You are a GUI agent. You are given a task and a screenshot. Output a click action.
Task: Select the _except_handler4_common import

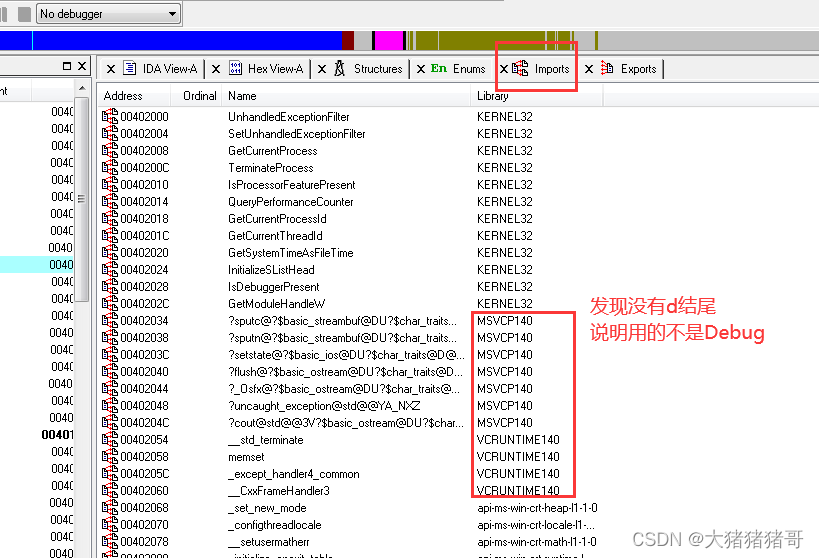click(x=294, y=474)
